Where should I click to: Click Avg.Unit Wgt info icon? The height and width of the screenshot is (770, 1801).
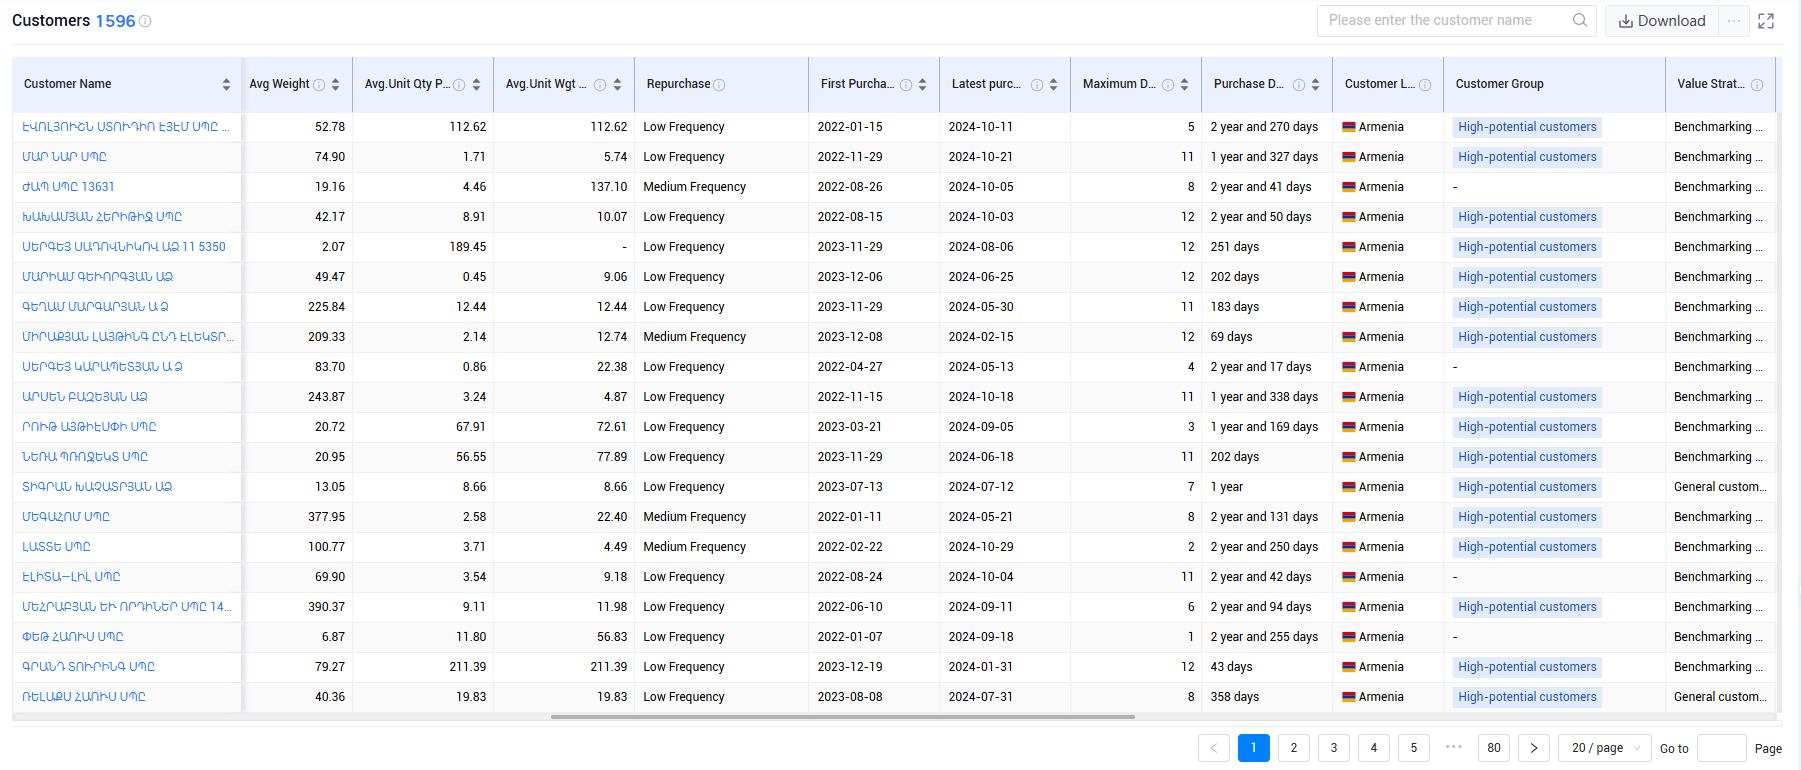point(600,85)
